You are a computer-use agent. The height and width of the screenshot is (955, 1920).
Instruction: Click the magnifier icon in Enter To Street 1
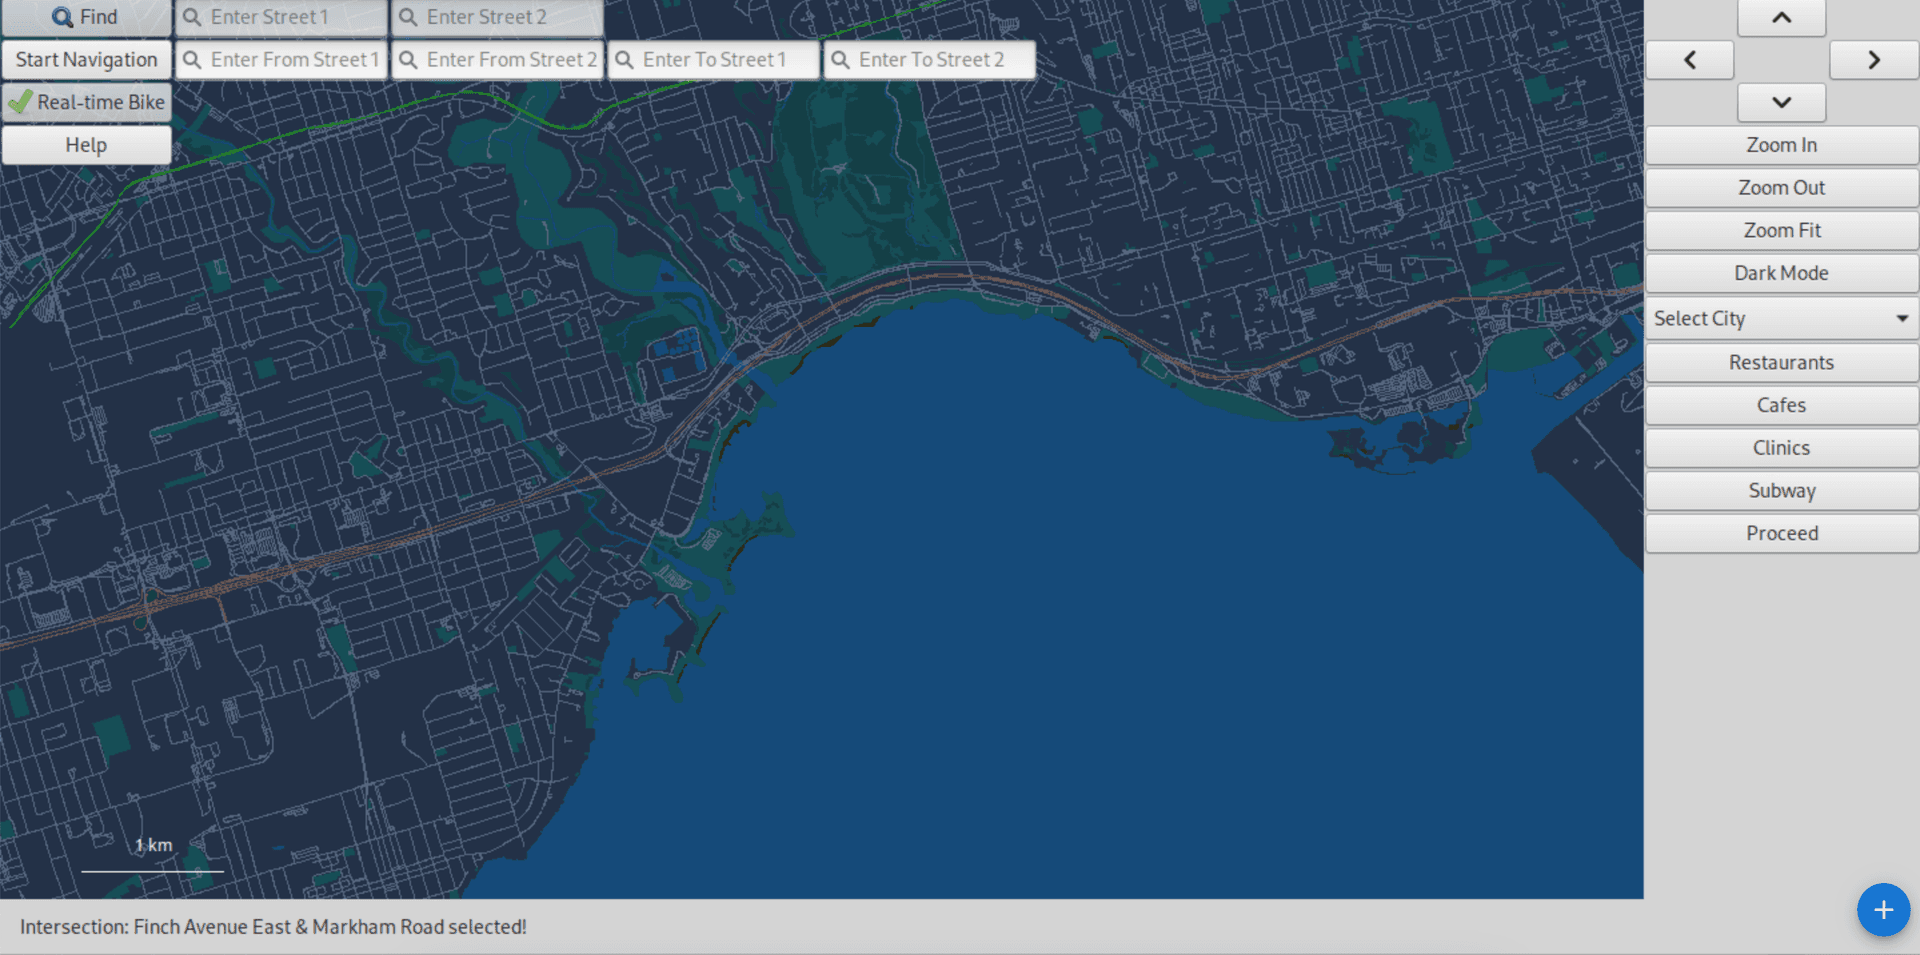pyautogui.click(x=625, y=60)
